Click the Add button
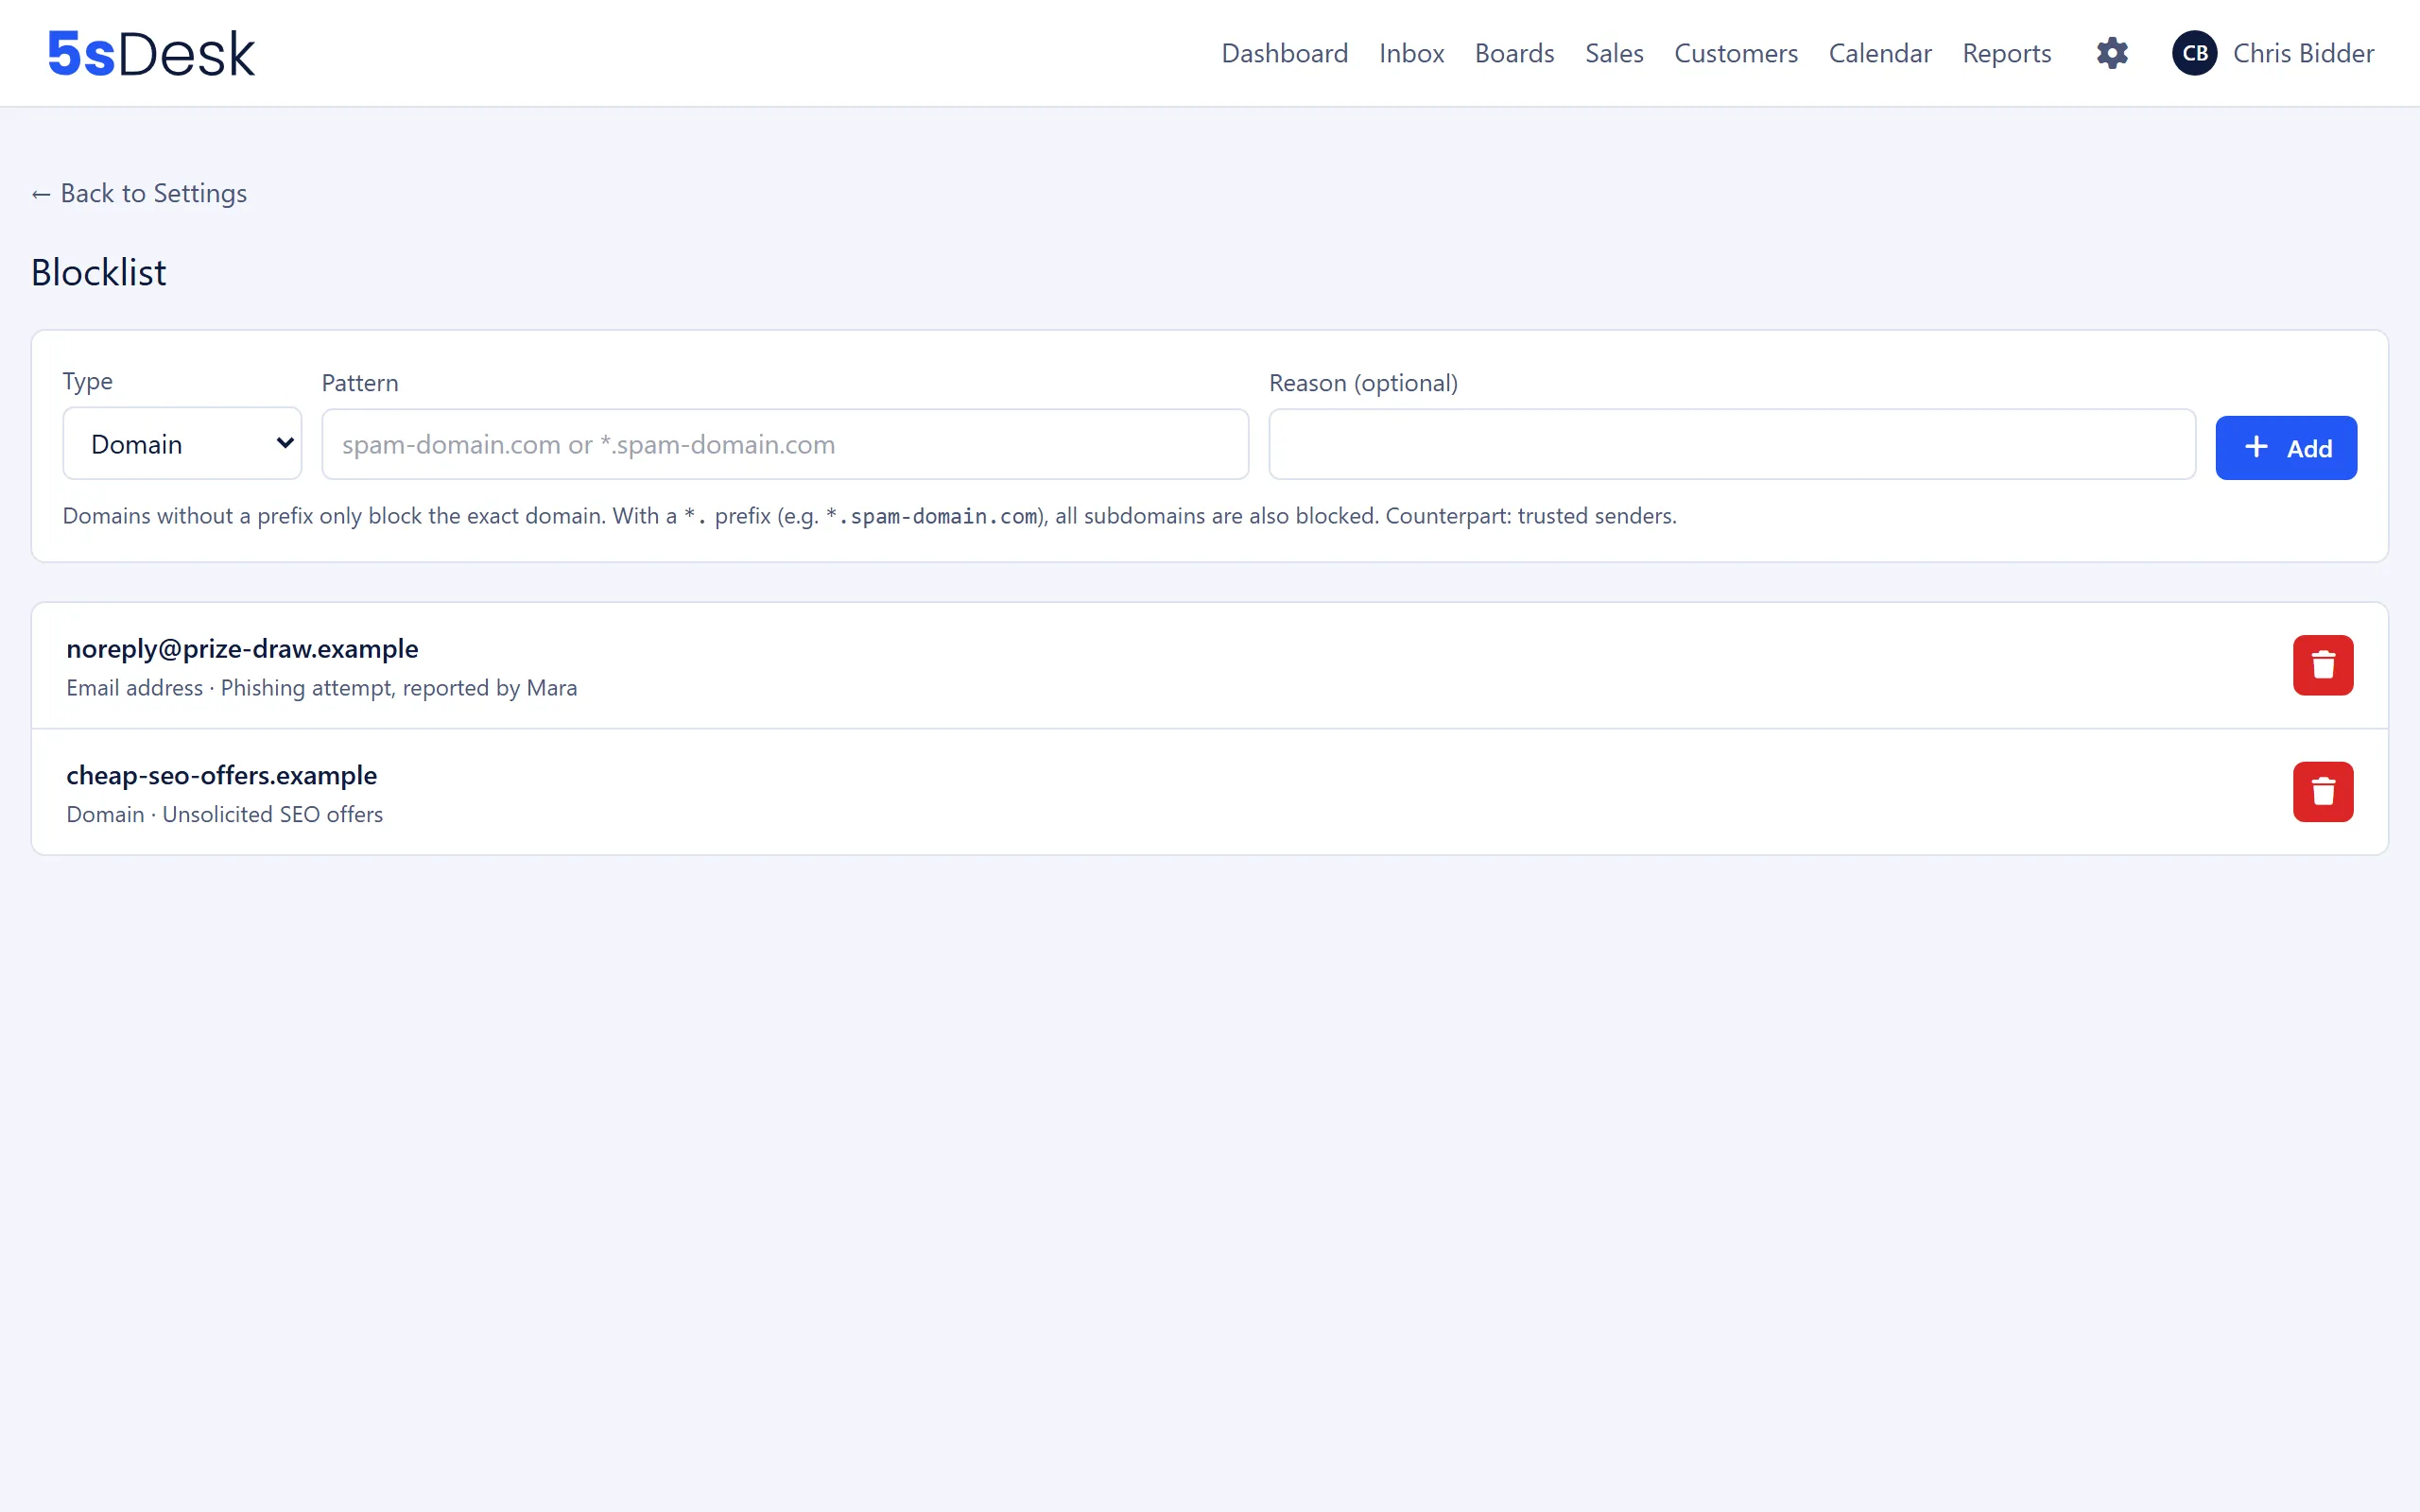2420x1512 pixels. (2285, 448)
